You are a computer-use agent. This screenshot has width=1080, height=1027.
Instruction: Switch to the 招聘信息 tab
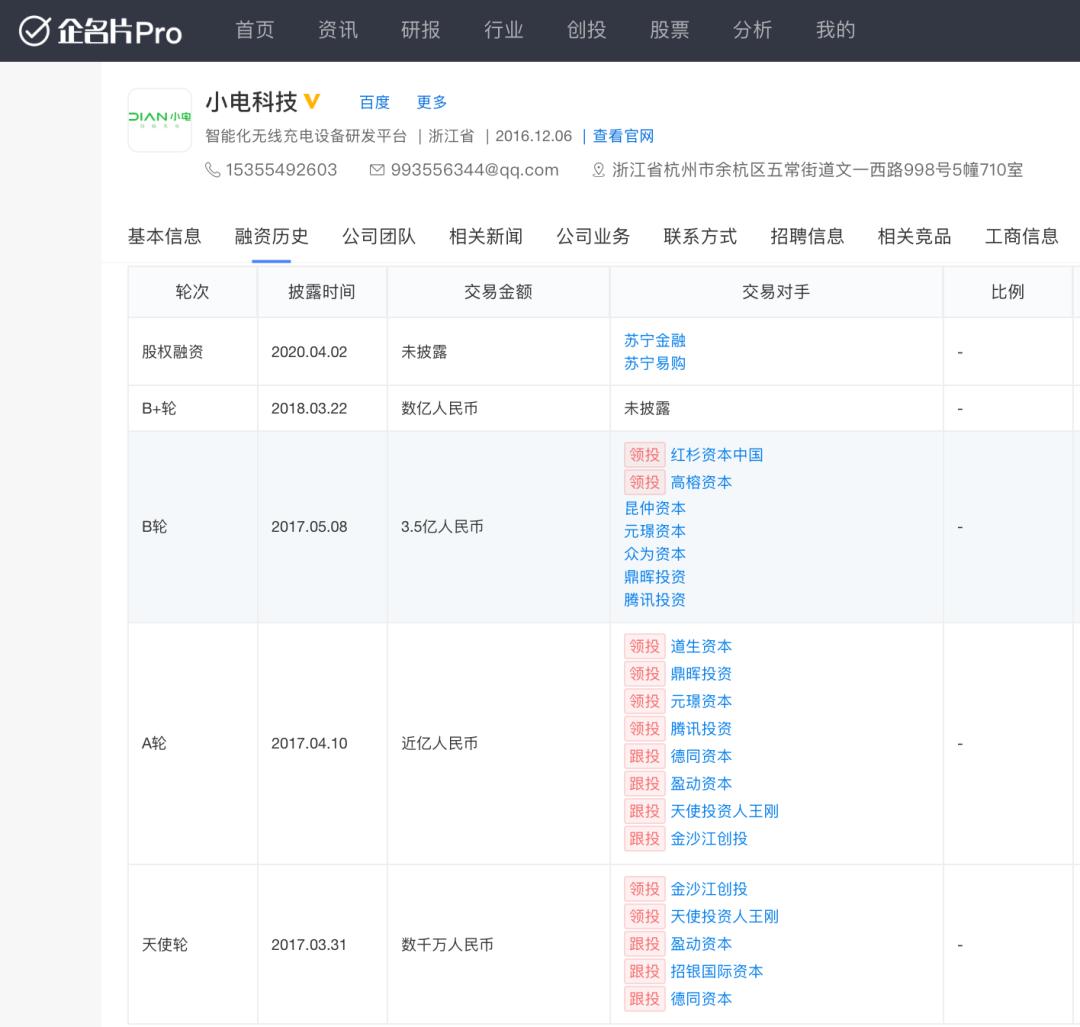pos(807,236)
